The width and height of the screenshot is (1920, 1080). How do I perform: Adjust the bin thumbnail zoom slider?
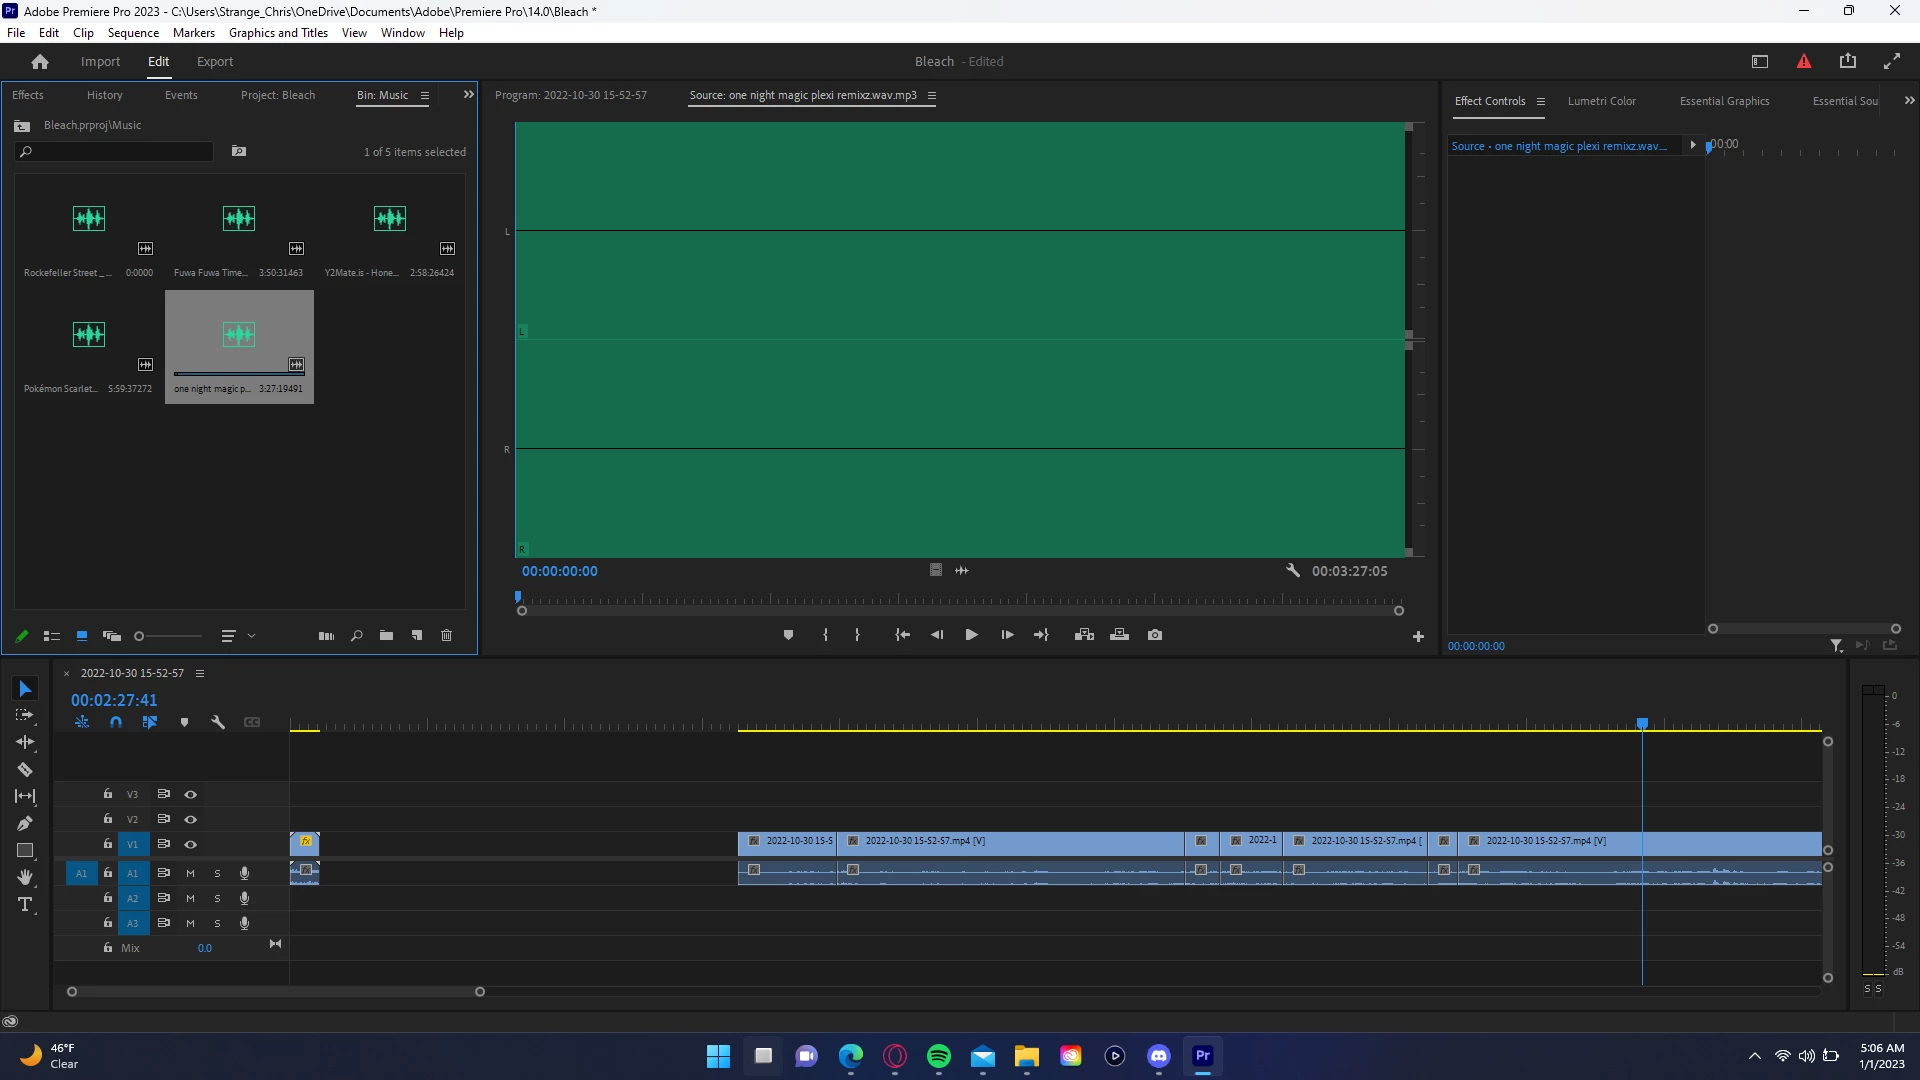pos(140,636)
